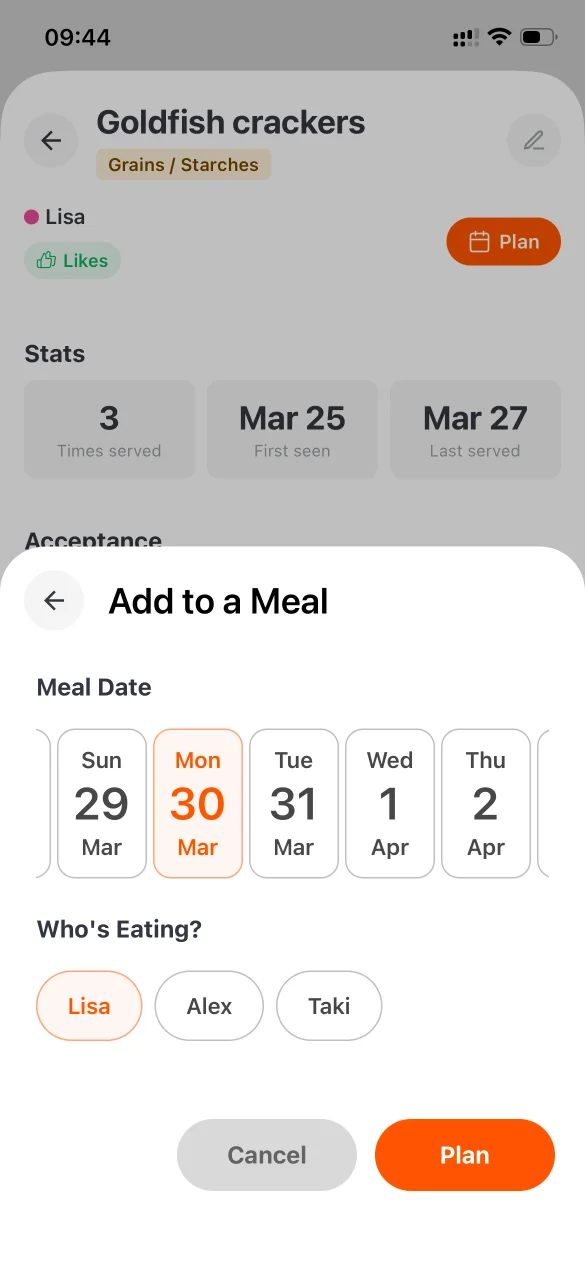Click the calendar icon inside the Plan button
The width and height of the screenshot is (585, 1266).
480,241
